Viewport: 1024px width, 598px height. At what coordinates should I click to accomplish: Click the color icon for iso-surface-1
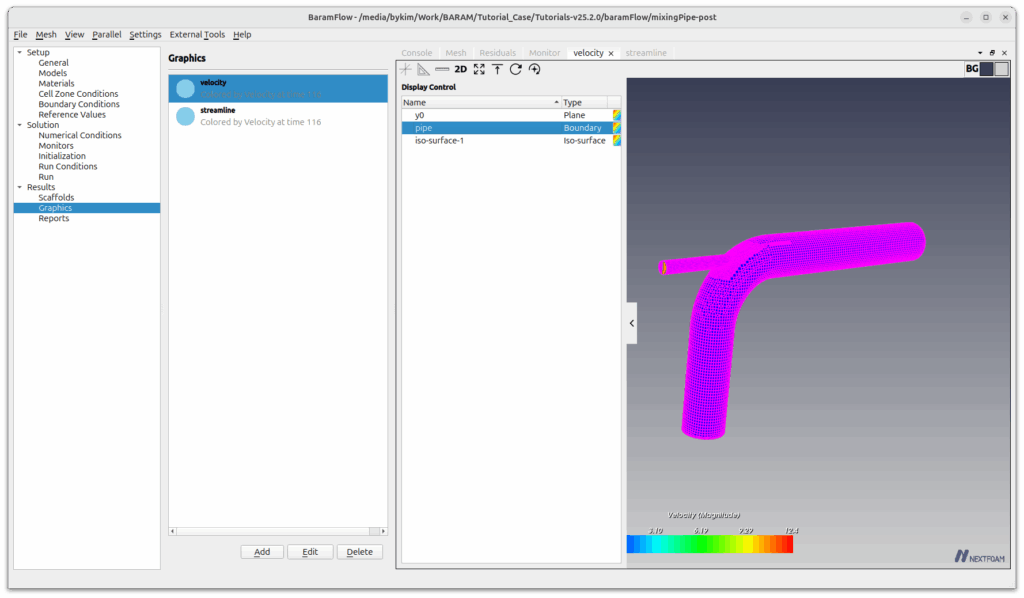(x=616, y=140)
